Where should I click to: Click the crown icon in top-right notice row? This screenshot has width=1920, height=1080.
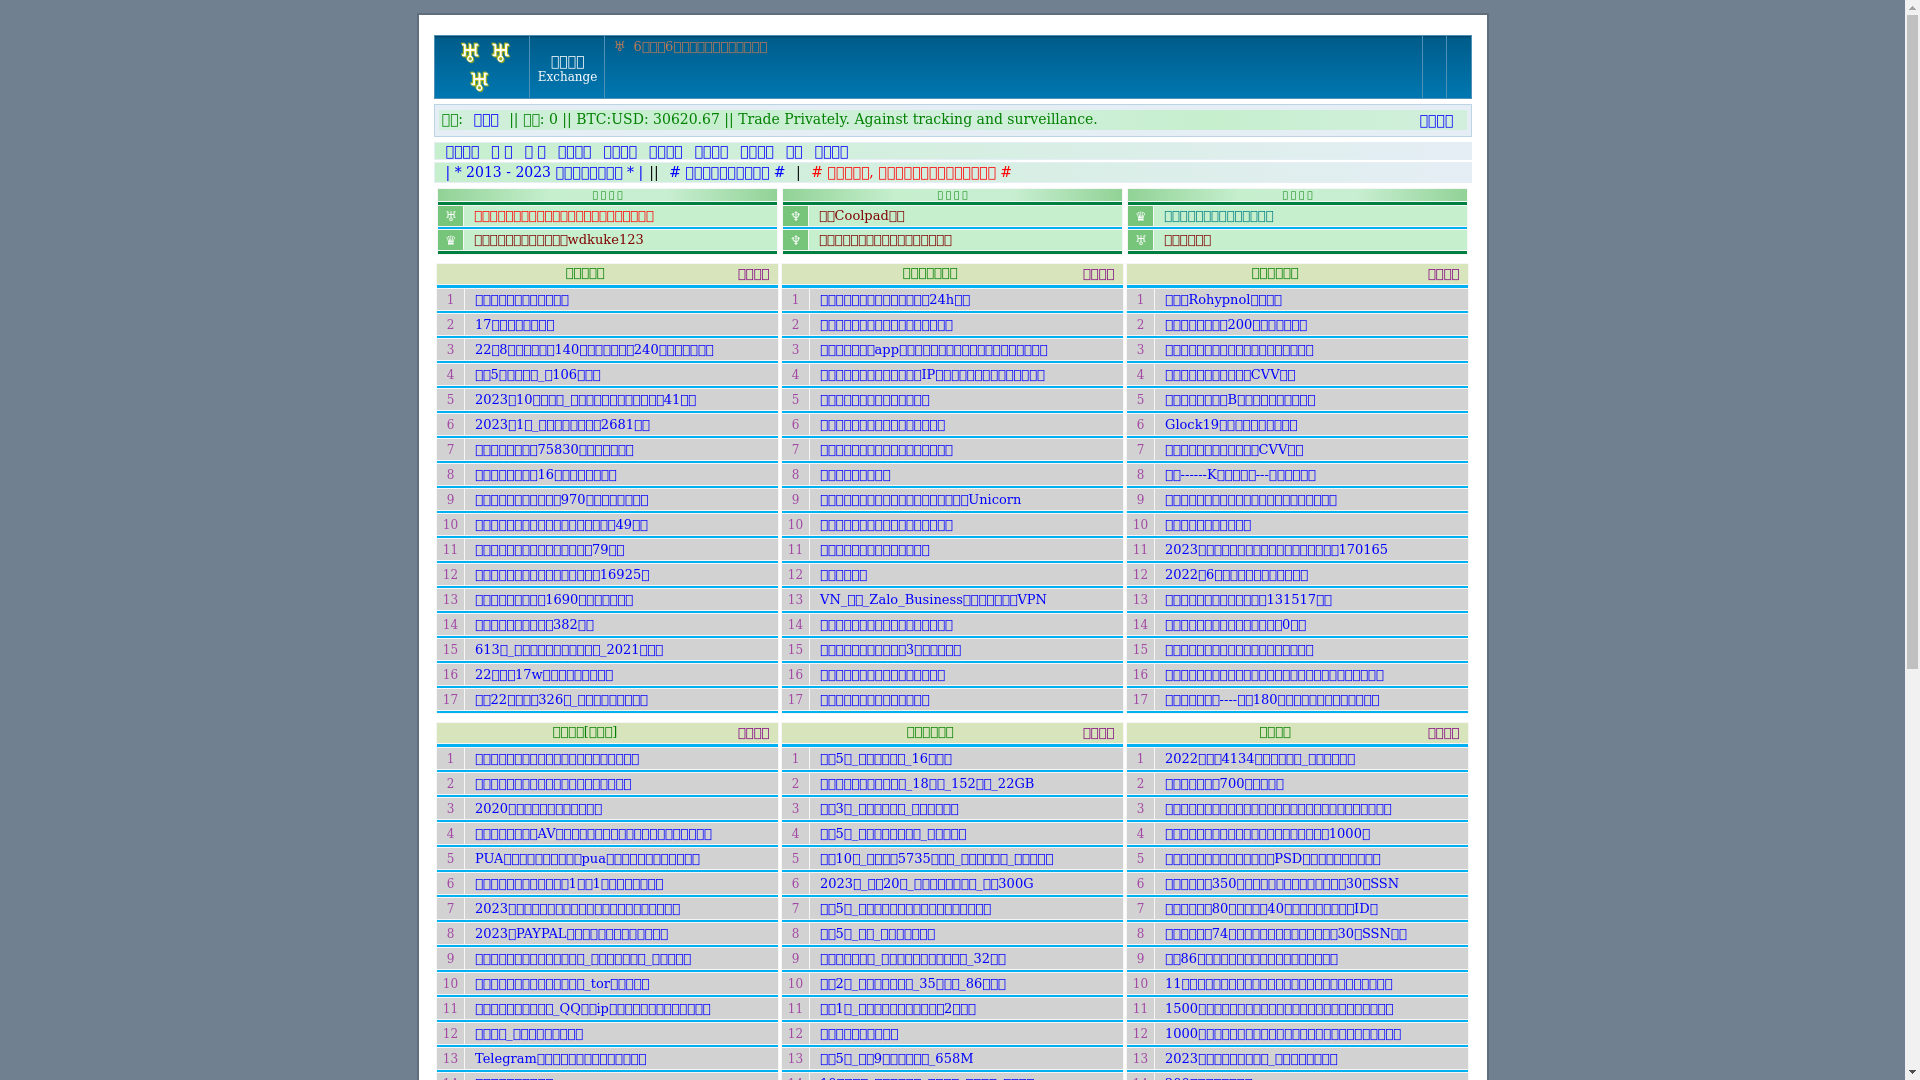click(1140, 216)
